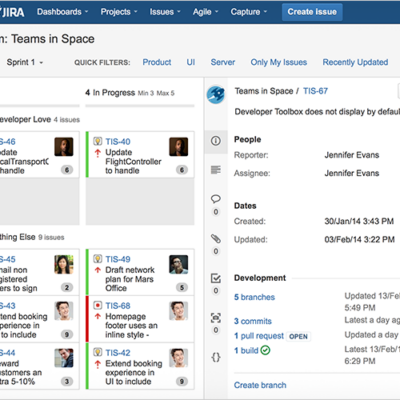Open the Sprint 1 dropdown
The image size is (400, 400).
(x=25, y=62)
